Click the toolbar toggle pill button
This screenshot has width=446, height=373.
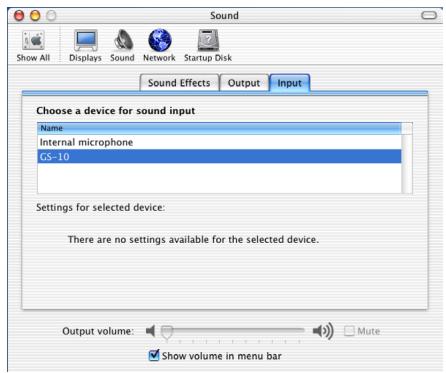pos(429,15)
